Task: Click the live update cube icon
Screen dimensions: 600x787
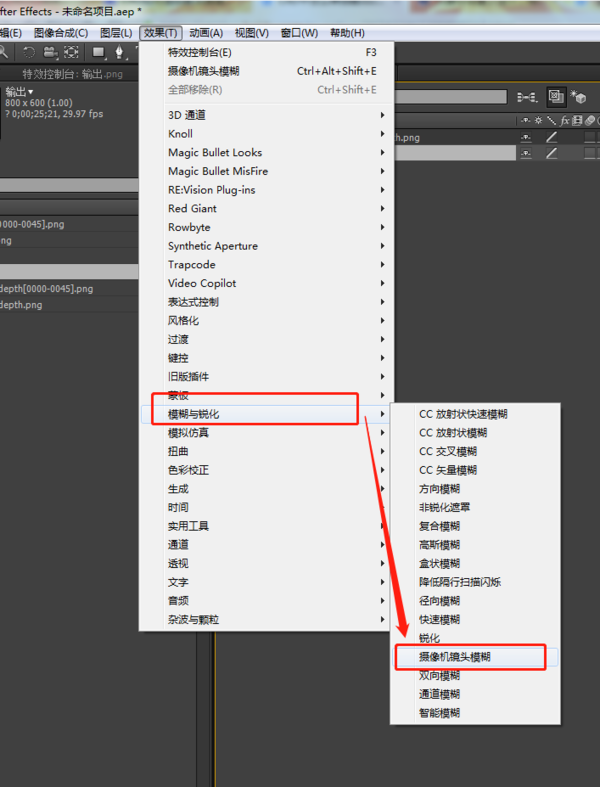Action: pos(578,97)
